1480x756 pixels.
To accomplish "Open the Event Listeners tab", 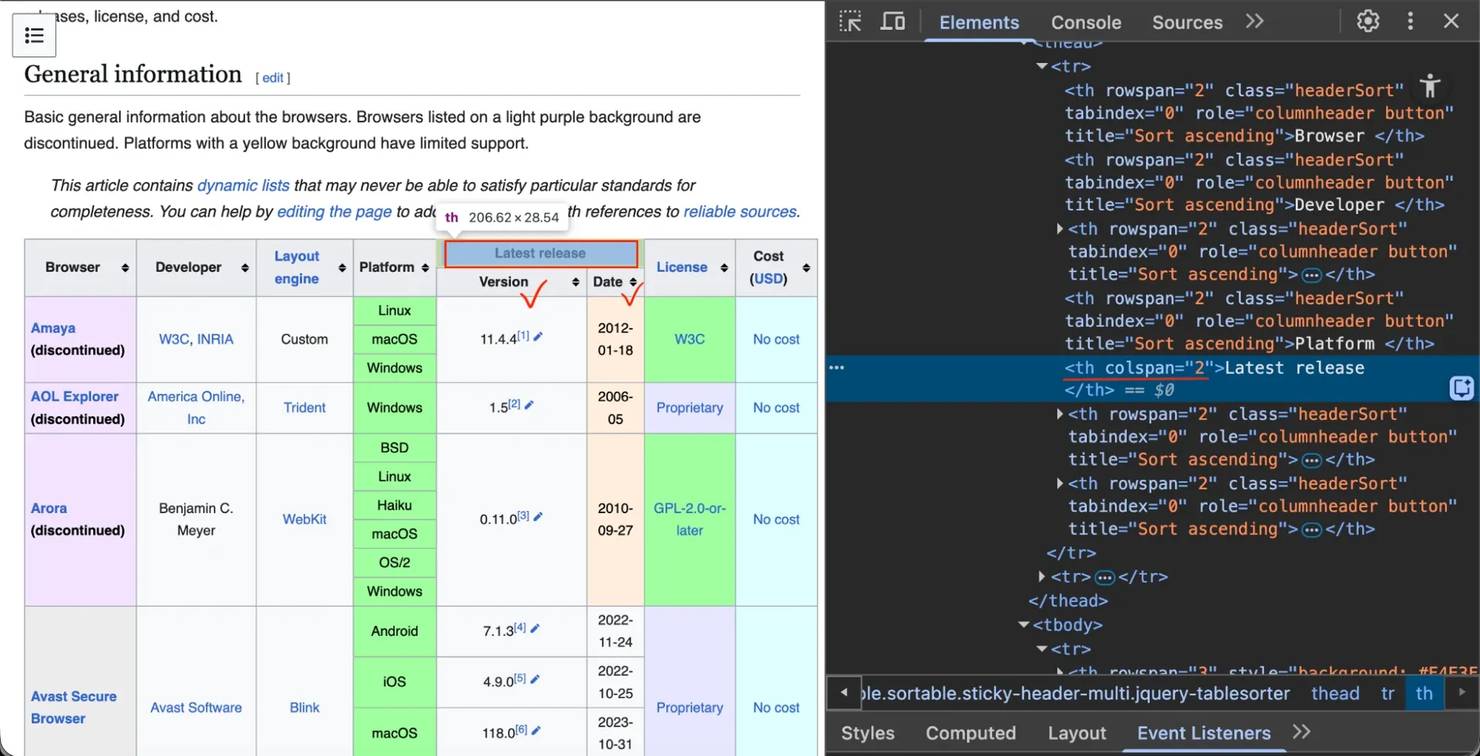I will pyautogui.click(x=1203, y=733).
